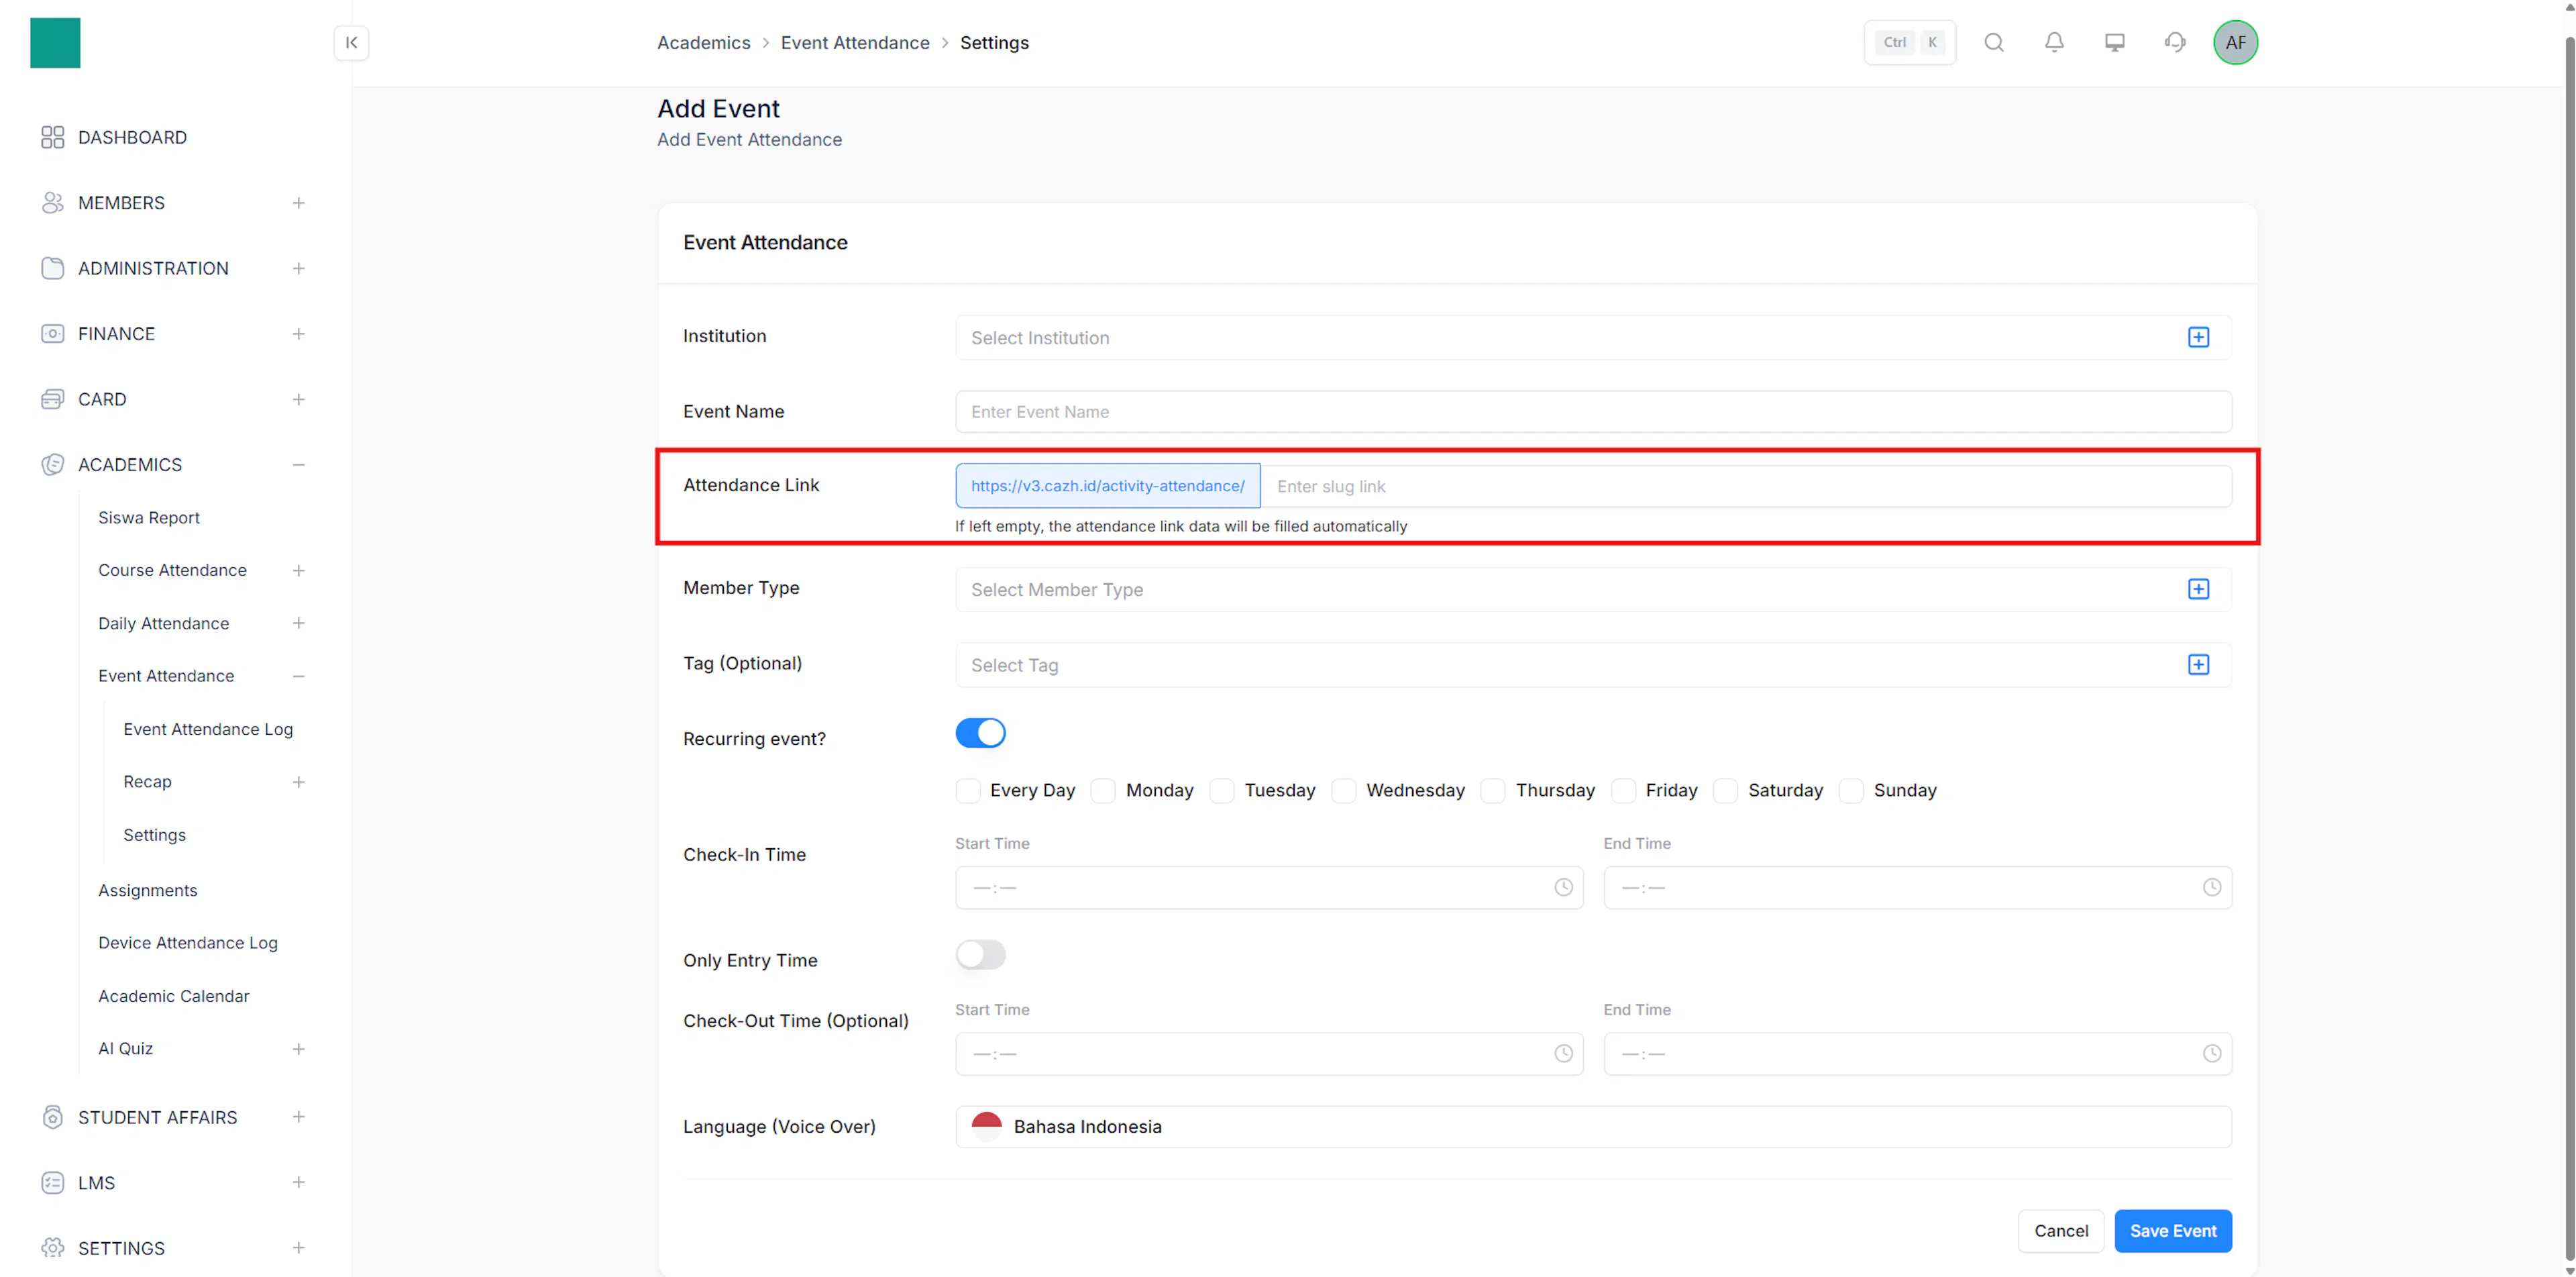Viewport: 2576px width, 1277px height.
Task: Open Event Attendance Log item
Action: pyautogui.click(x=208, y=729)
